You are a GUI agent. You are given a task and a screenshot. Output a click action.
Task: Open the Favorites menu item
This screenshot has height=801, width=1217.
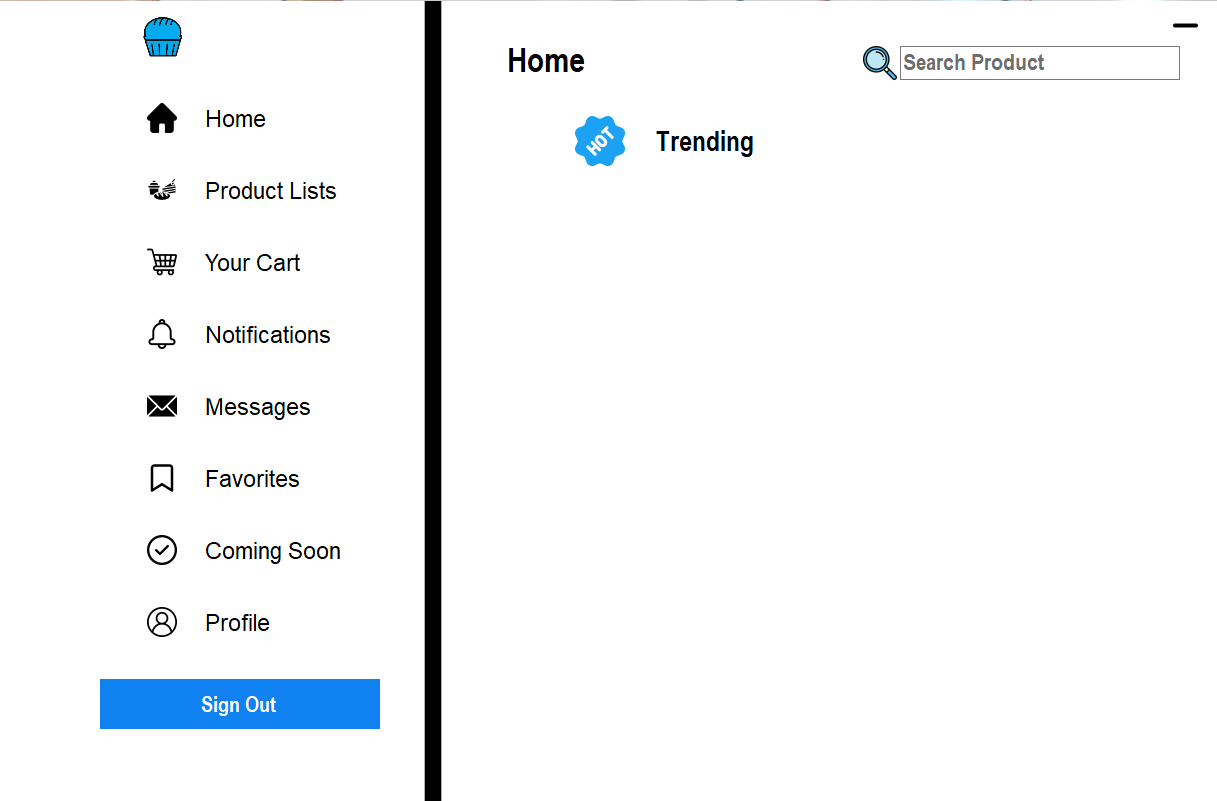(x=252, y=479)
